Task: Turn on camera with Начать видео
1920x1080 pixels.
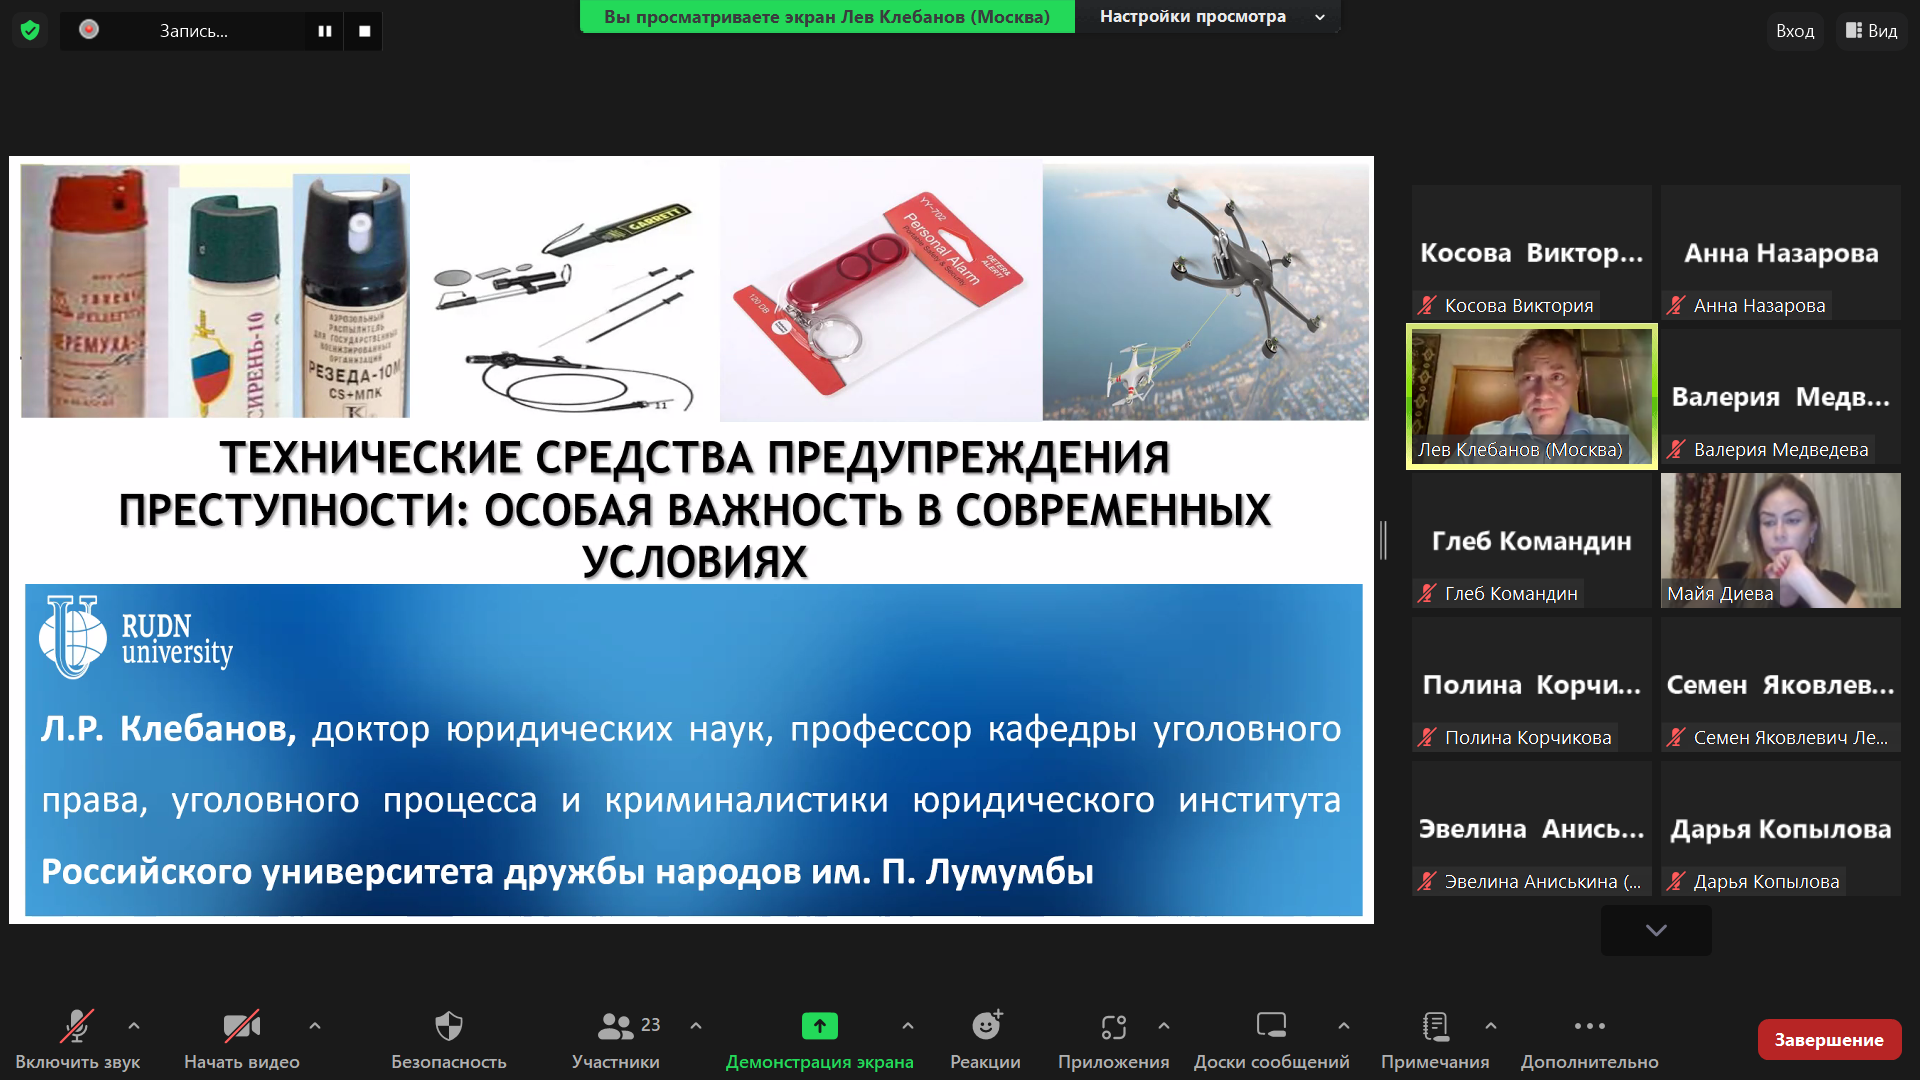Action: coord(241,1040)
